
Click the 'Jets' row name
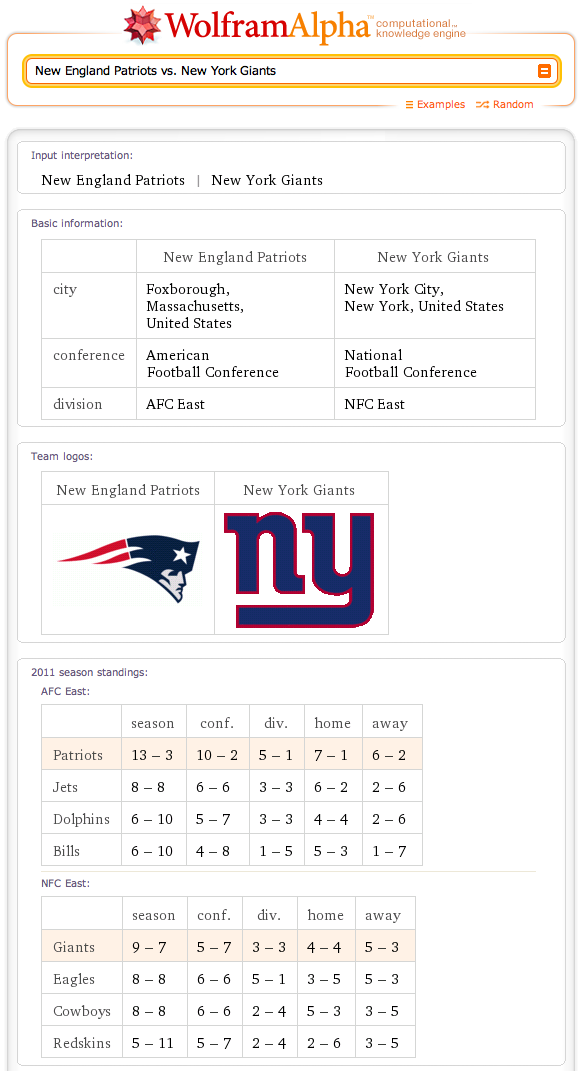66,787
